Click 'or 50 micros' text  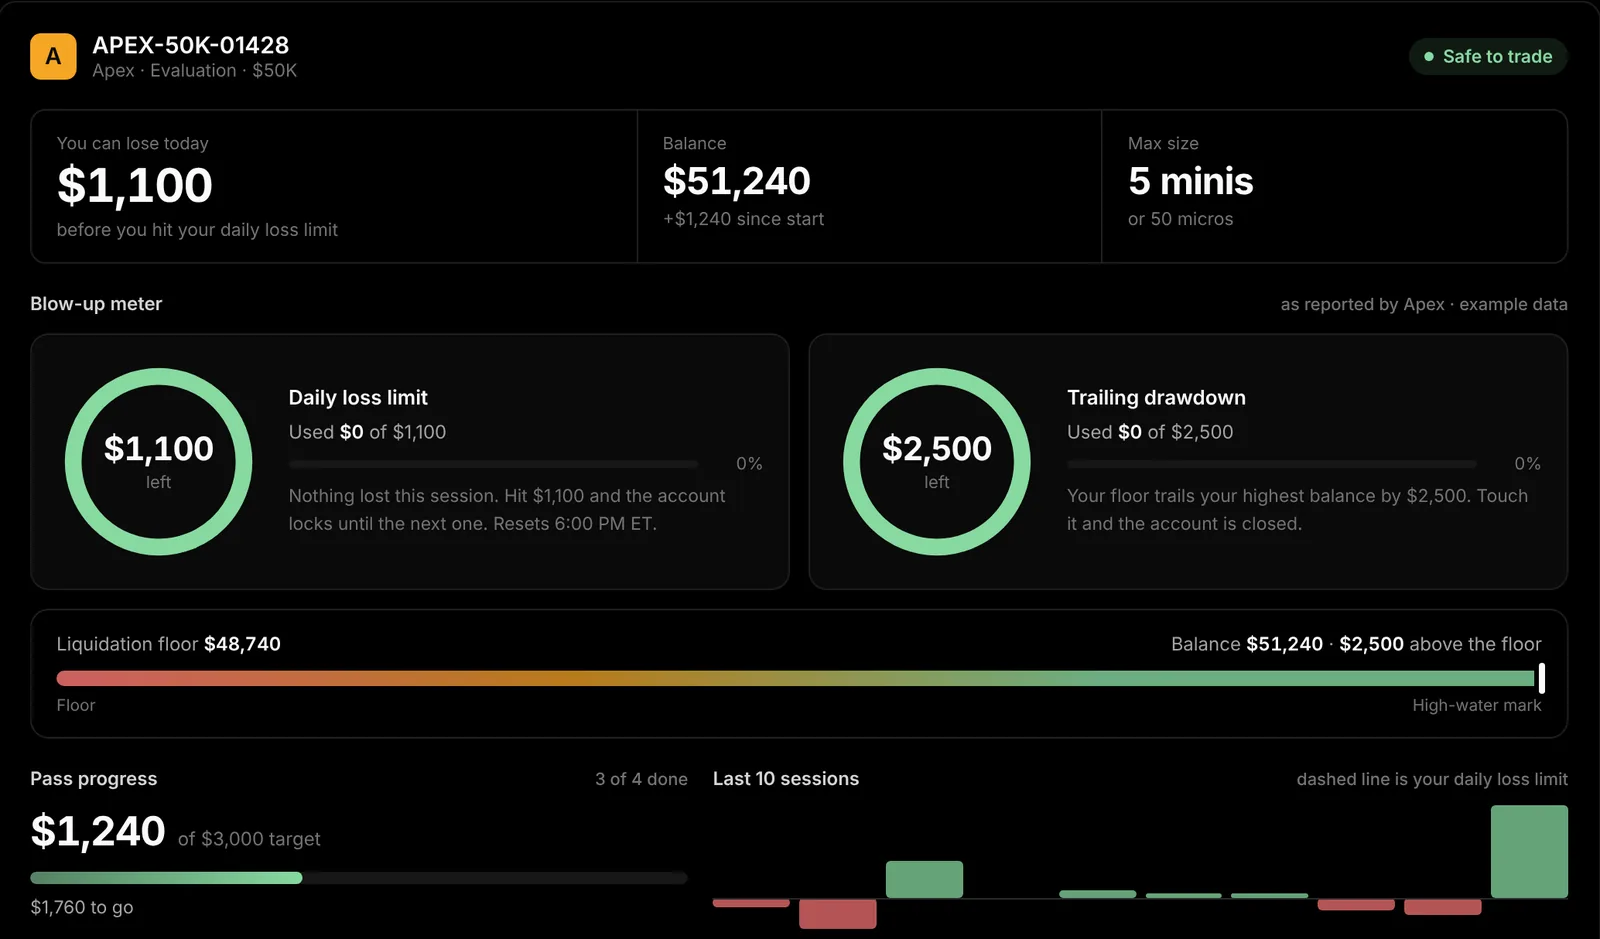tap(1181, 219)
